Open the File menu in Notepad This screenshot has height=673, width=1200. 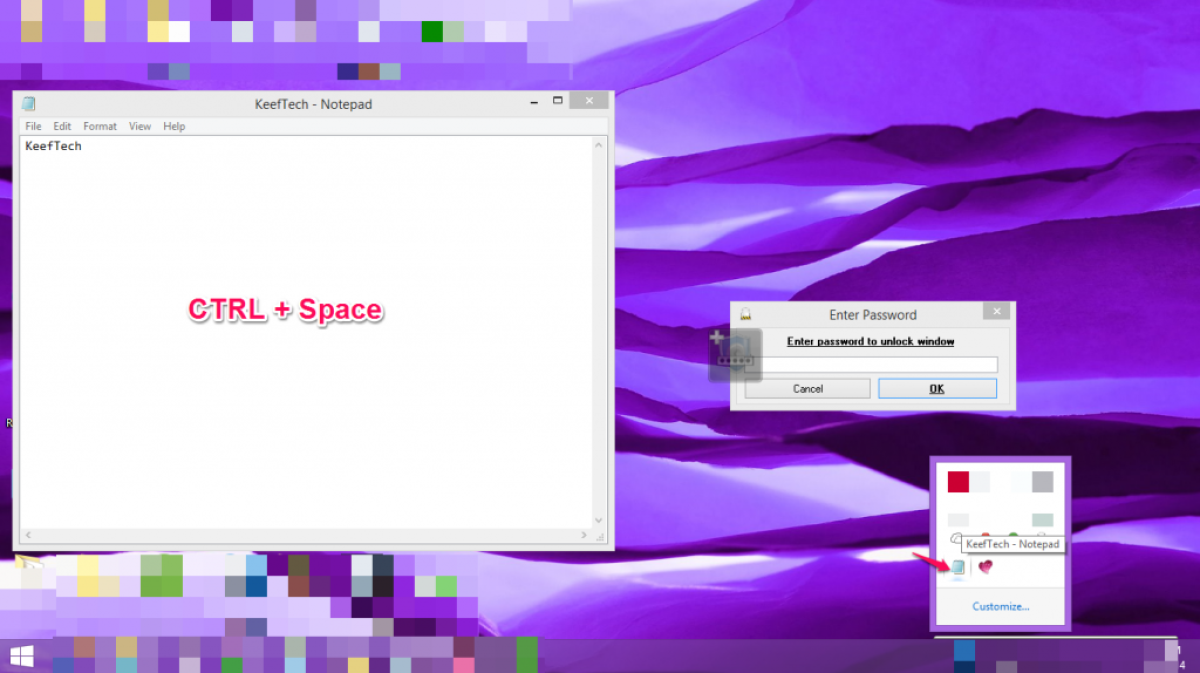[33, 126]
